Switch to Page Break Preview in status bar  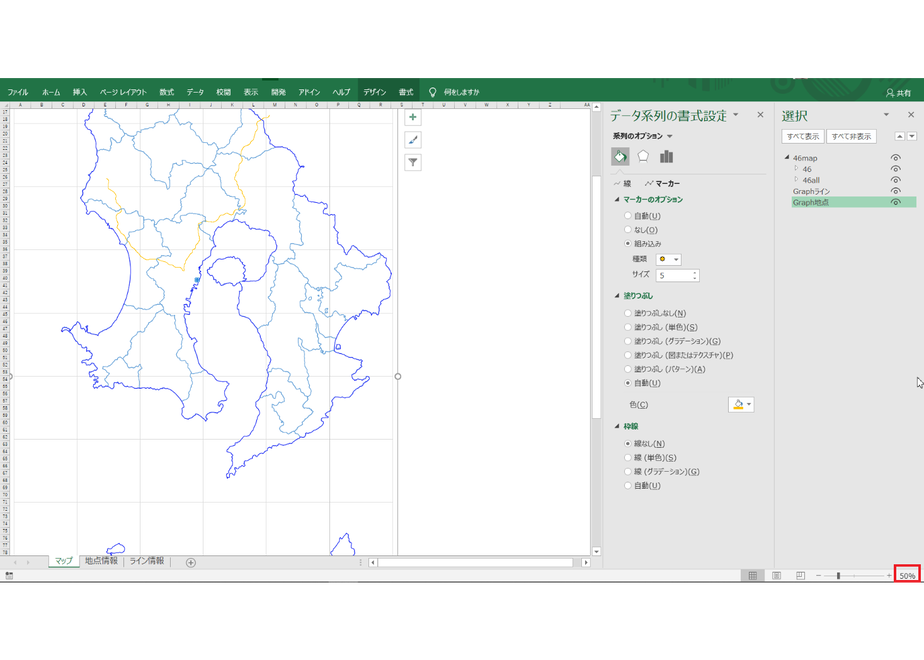[800, 576]
